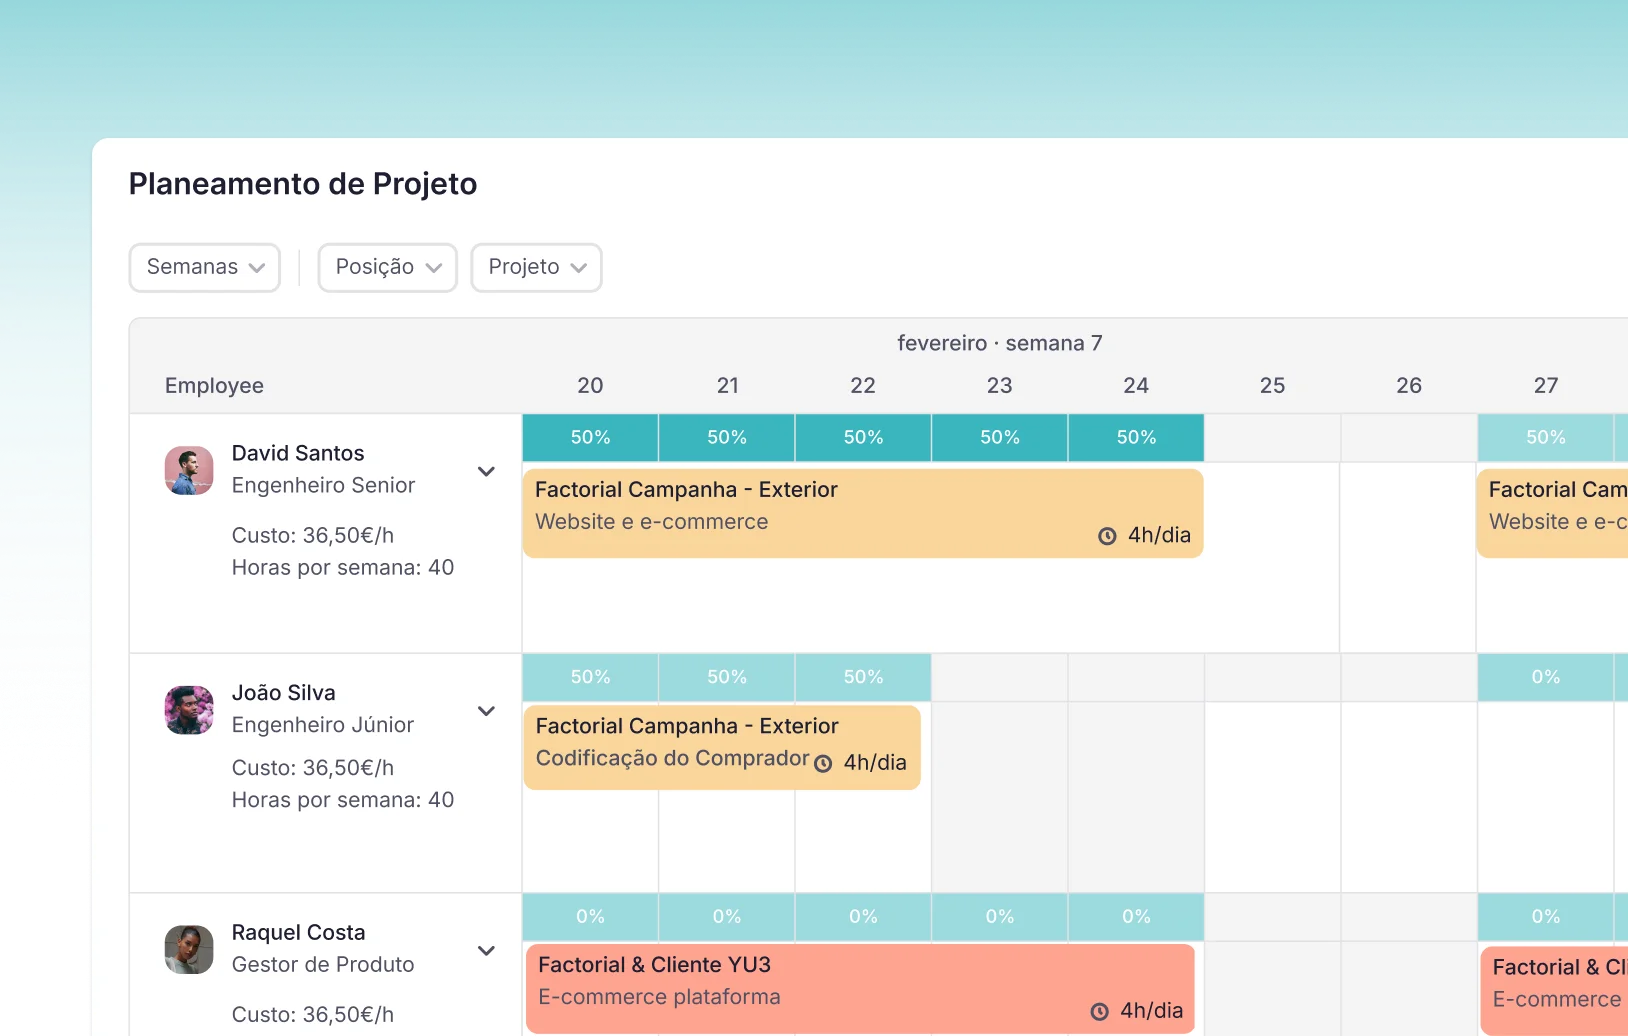Expand João Silva's row chevron
Viewport: 1628px width, 1036px height.
[487, 712]
